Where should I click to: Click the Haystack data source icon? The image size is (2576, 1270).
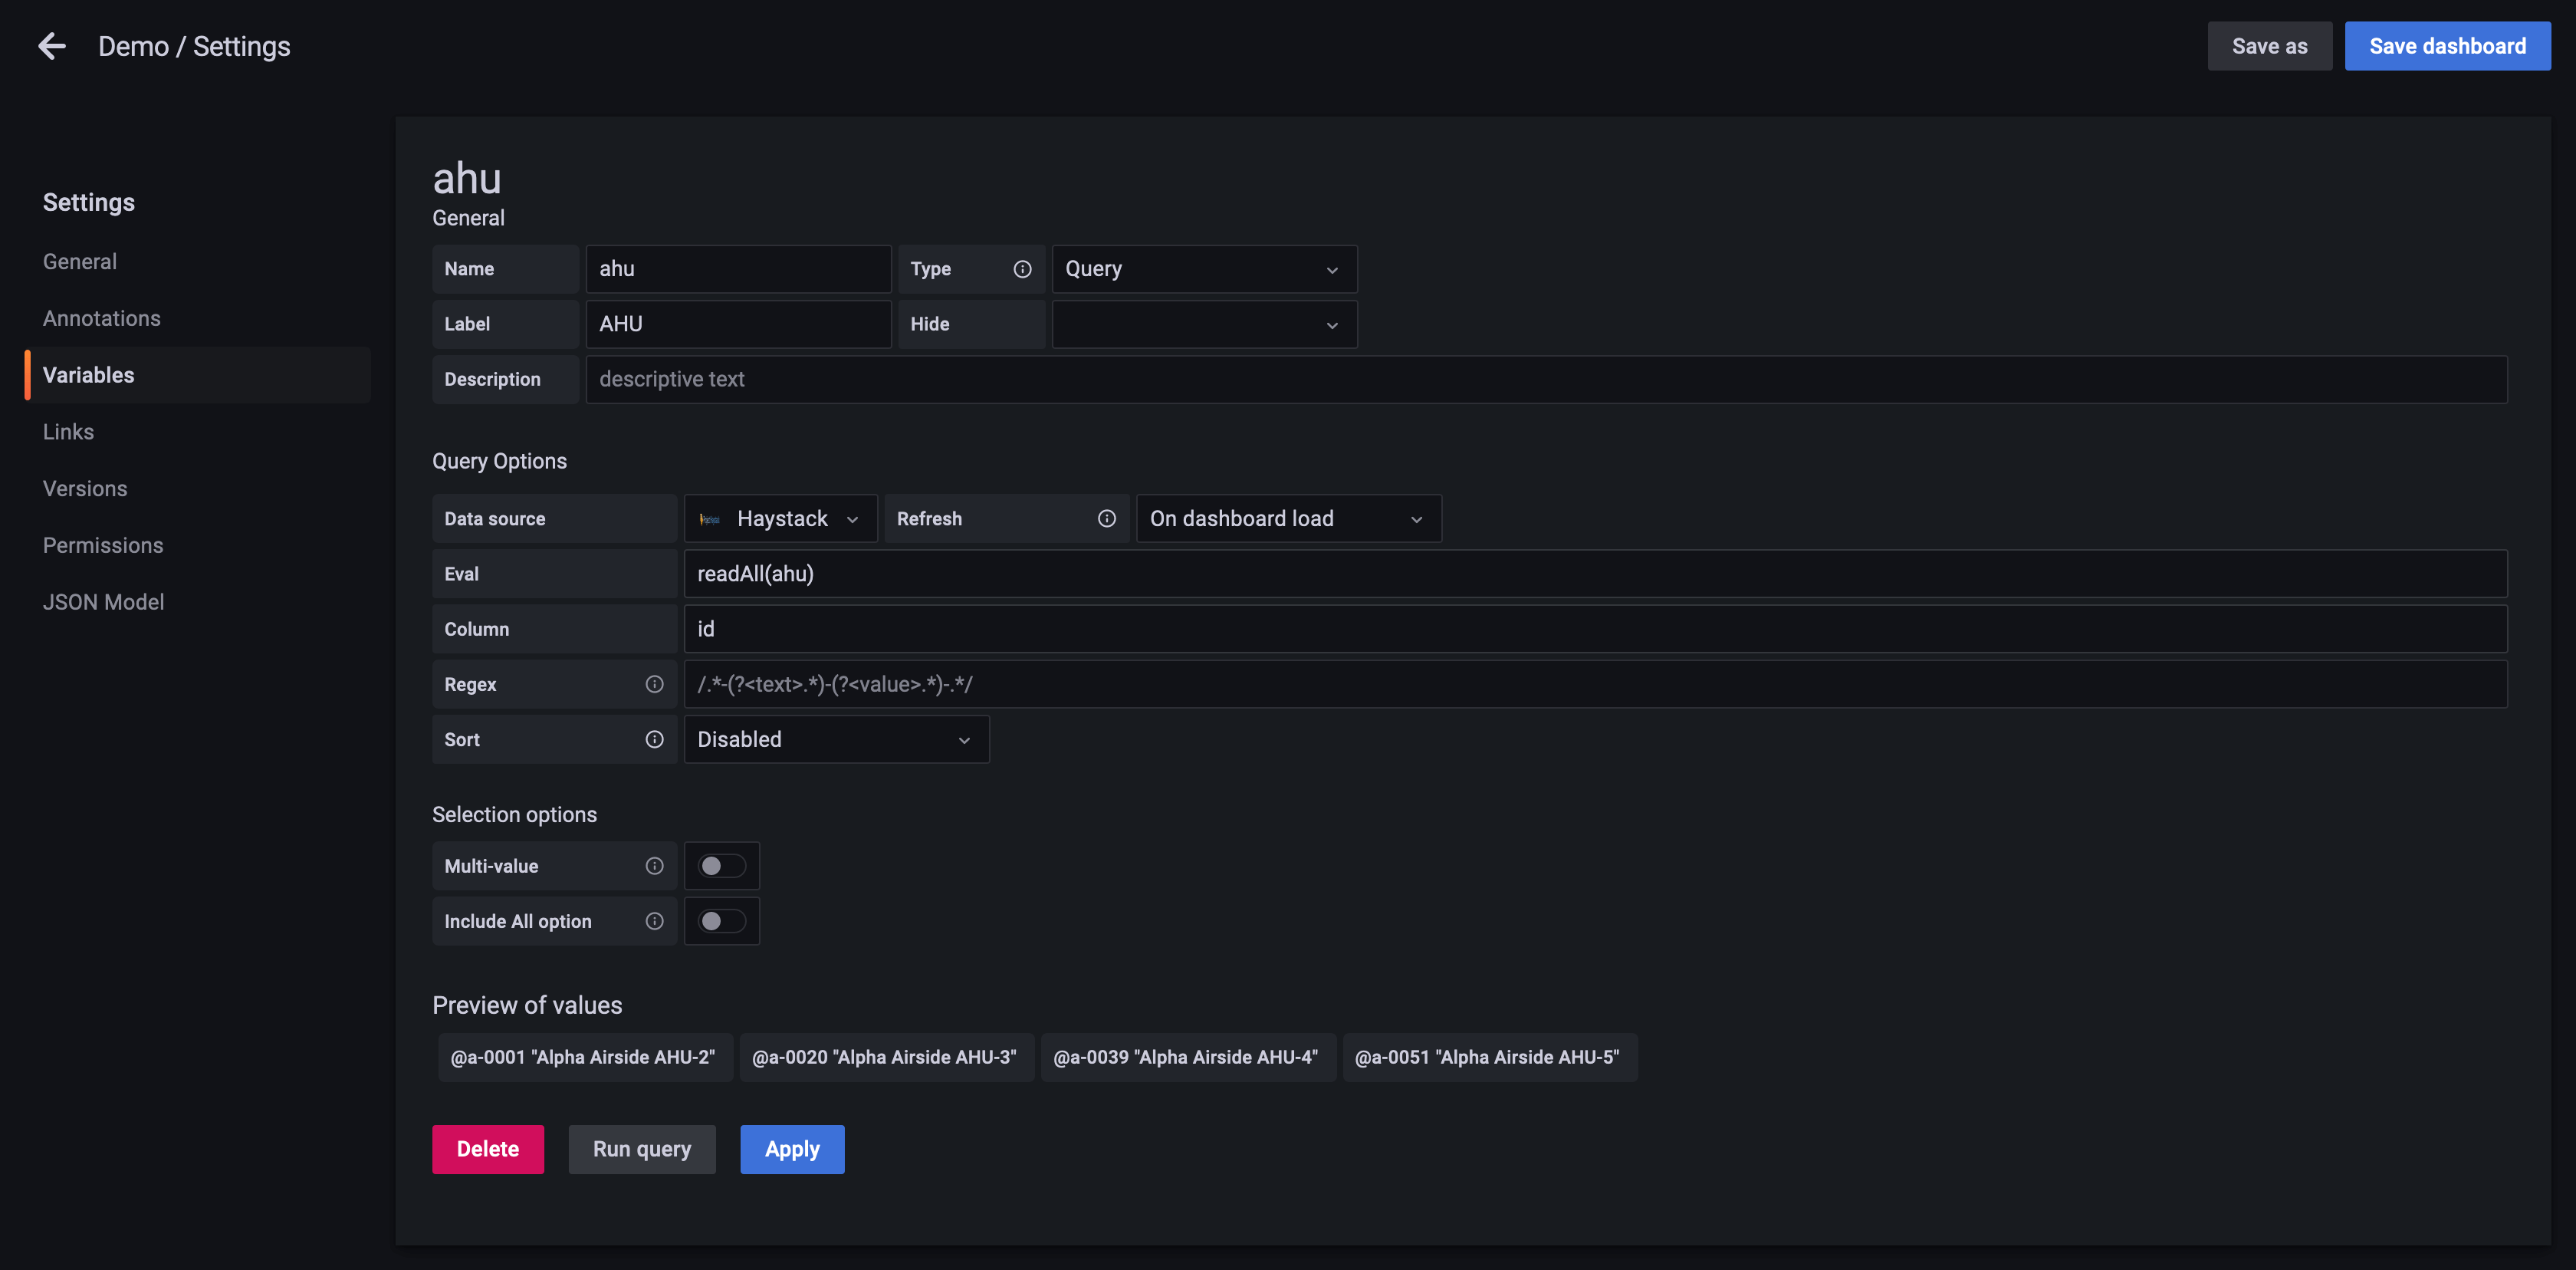coord(711,518)
